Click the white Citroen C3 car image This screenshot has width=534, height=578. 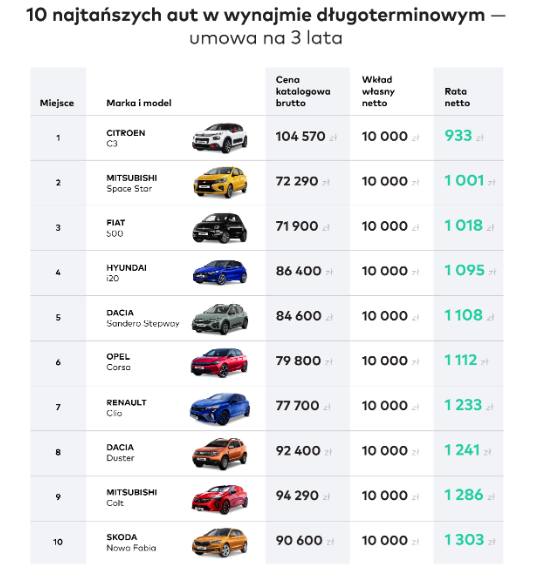point(220,138)
